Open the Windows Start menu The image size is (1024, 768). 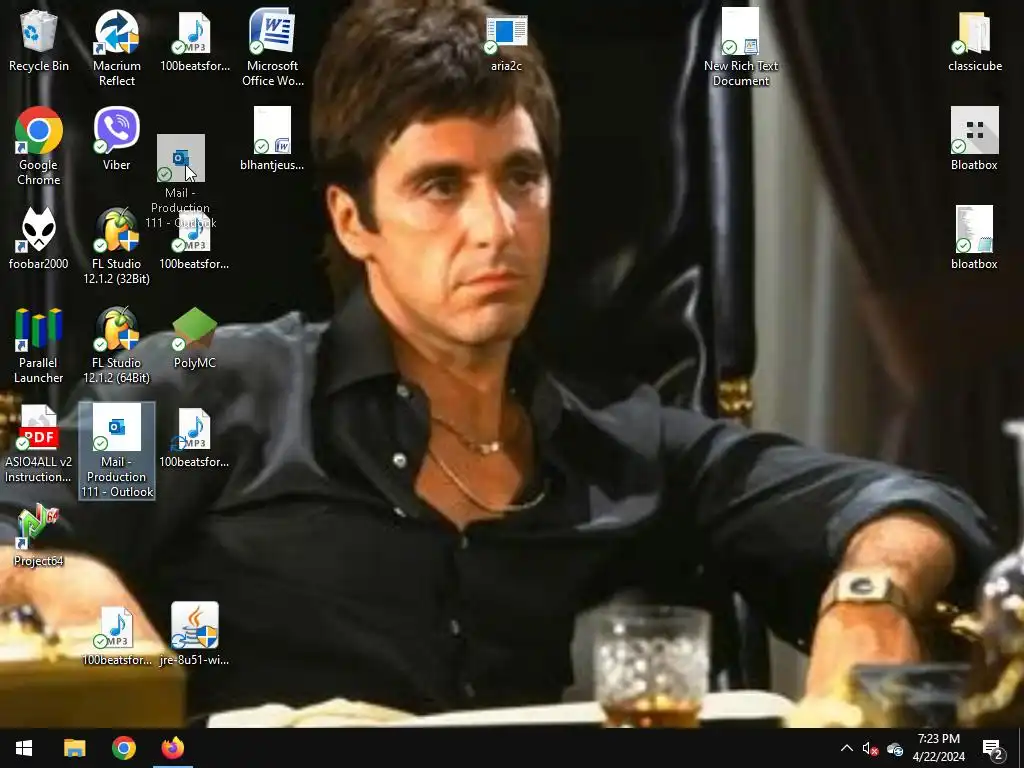(24, 748)
